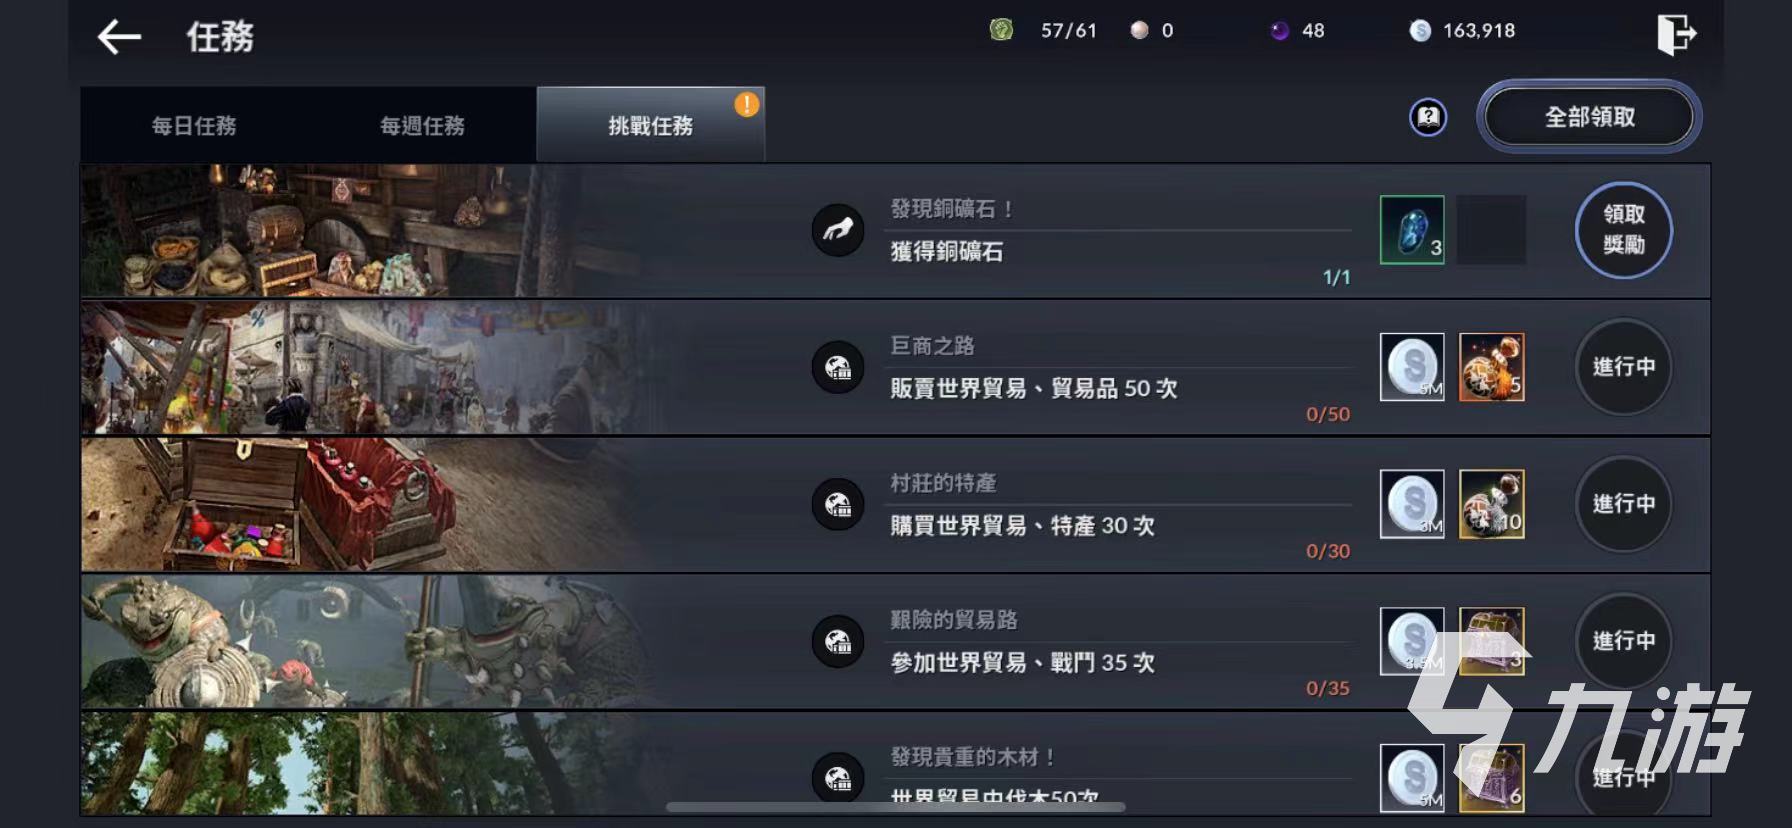Tap the horizontal scroll bar at bottom

point(896,807)
